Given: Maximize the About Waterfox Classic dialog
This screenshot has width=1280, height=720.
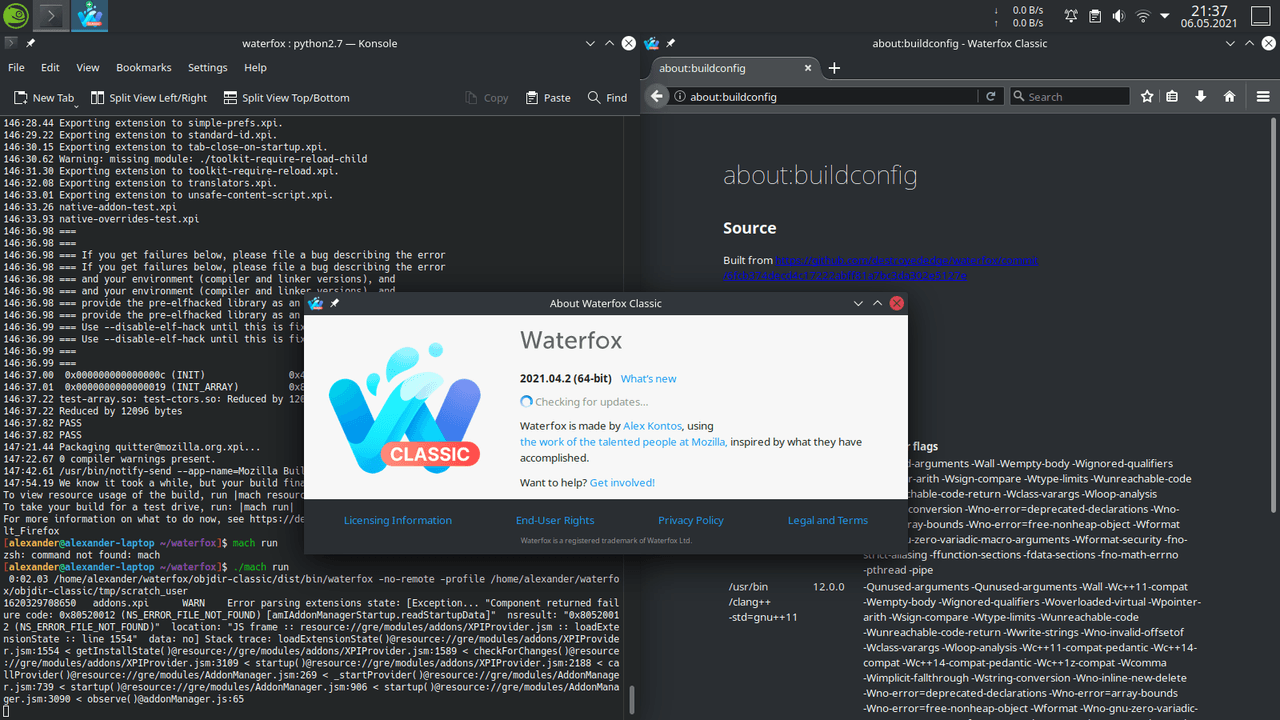Looking at the screenshot, I should (x=877, y=303).
